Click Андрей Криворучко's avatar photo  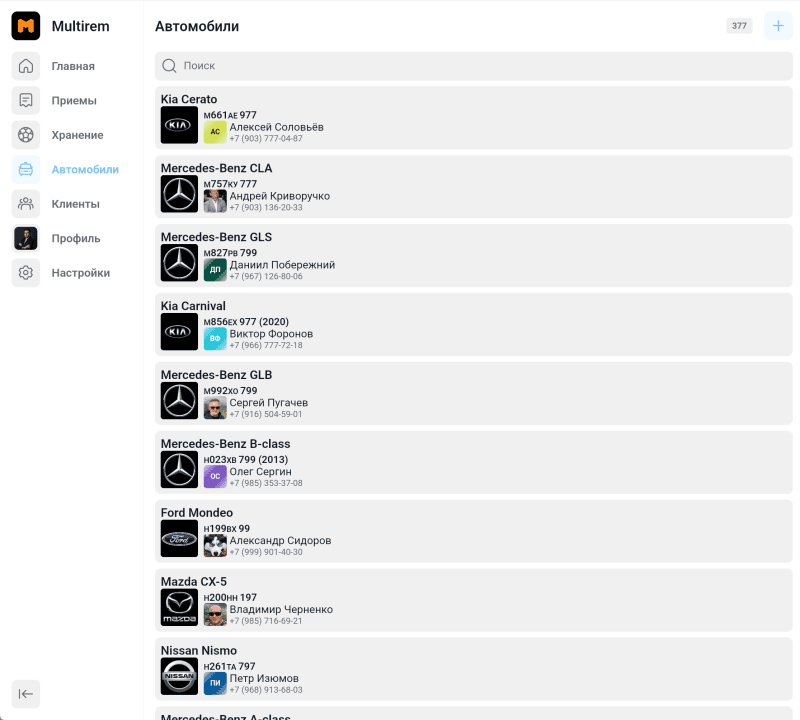[x=215, y=201]
